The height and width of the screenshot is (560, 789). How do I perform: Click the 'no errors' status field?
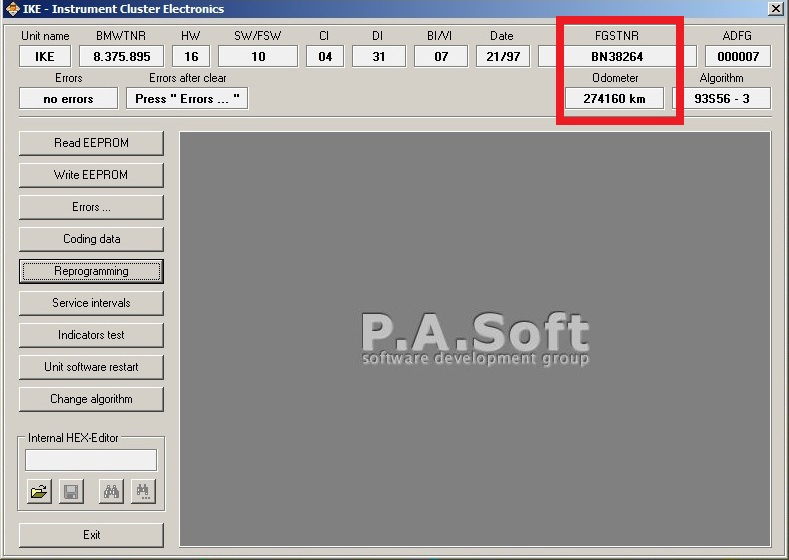pyautogui.click(x=68, y=99)
